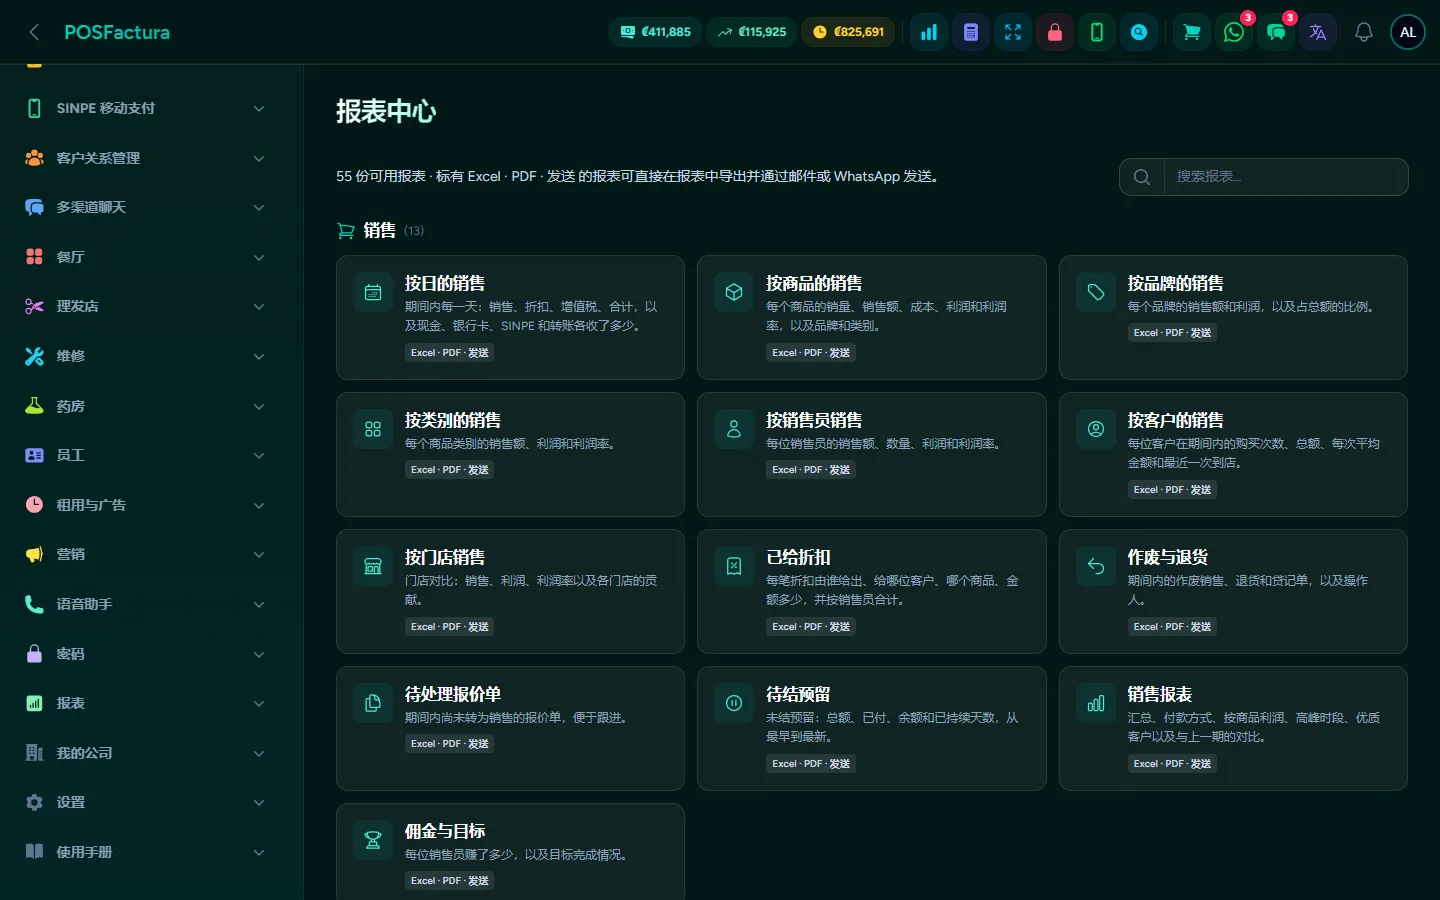Image resolution: width=1440 pixels, height=900 pixels.
Task: Open 报表 in the sidebar
Action: (x=146, y=703)
